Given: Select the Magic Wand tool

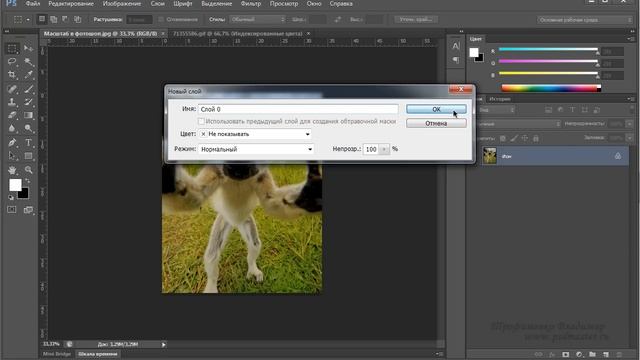Looking at the screenshot, I should [28, 62].
